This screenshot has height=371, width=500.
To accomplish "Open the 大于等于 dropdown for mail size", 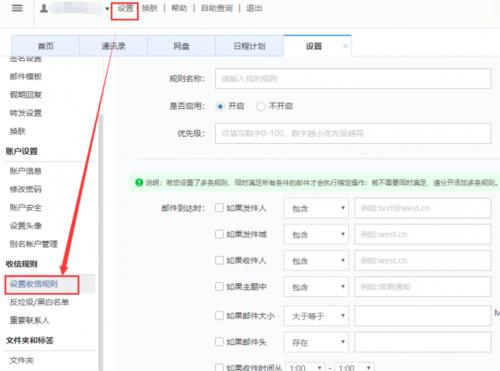I will [316, 316].
